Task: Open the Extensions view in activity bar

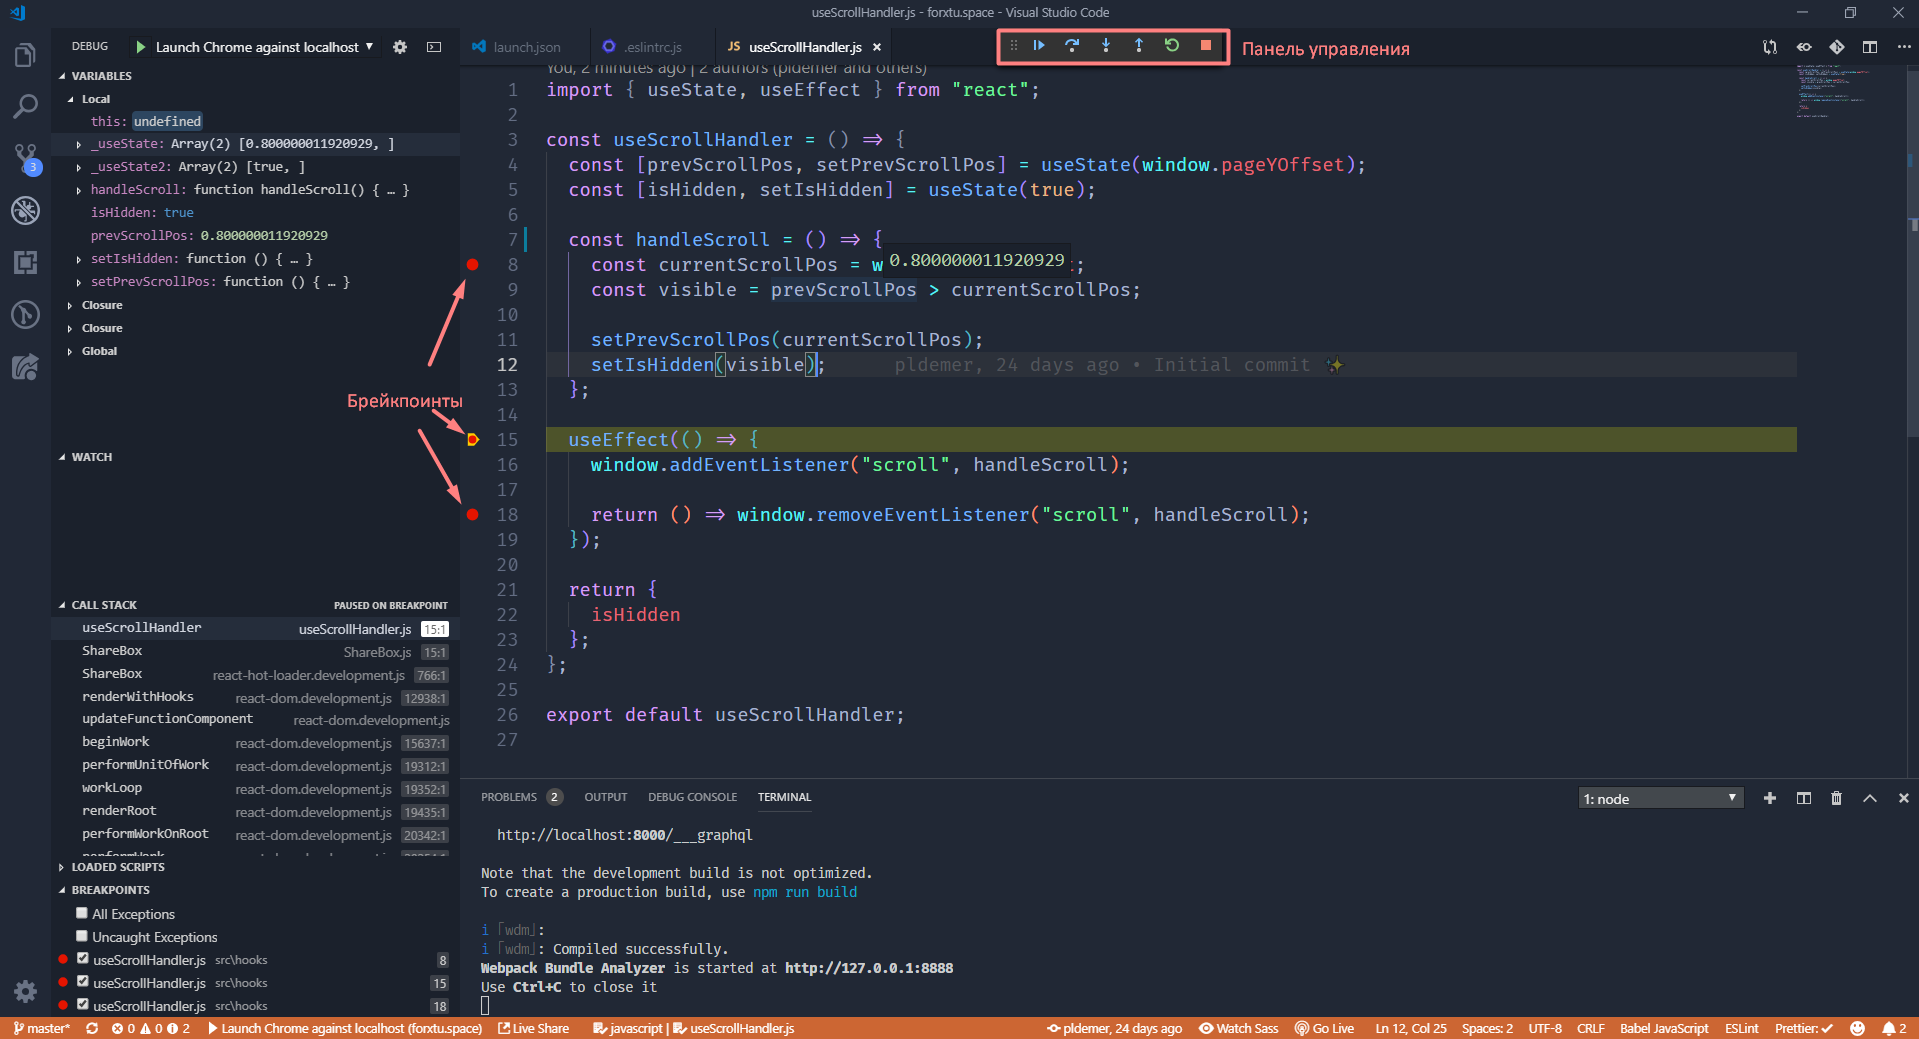Action: point(25,262)
